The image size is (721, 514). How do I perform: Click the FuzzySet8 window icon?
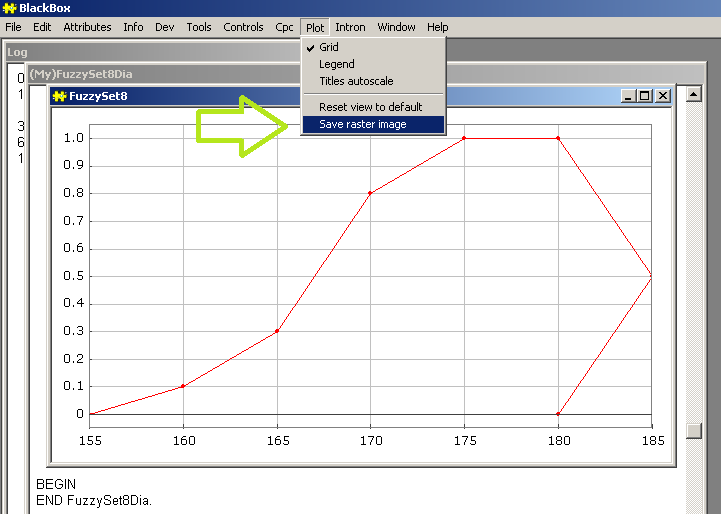[x=59, y=96]
